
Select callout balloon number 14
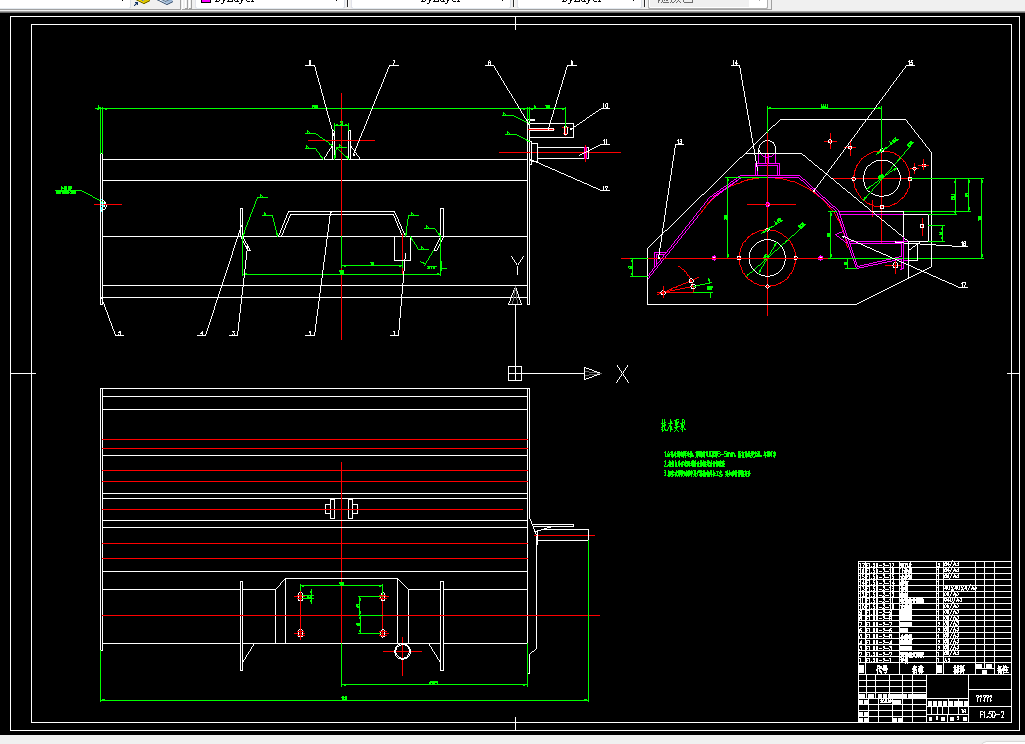735,63
